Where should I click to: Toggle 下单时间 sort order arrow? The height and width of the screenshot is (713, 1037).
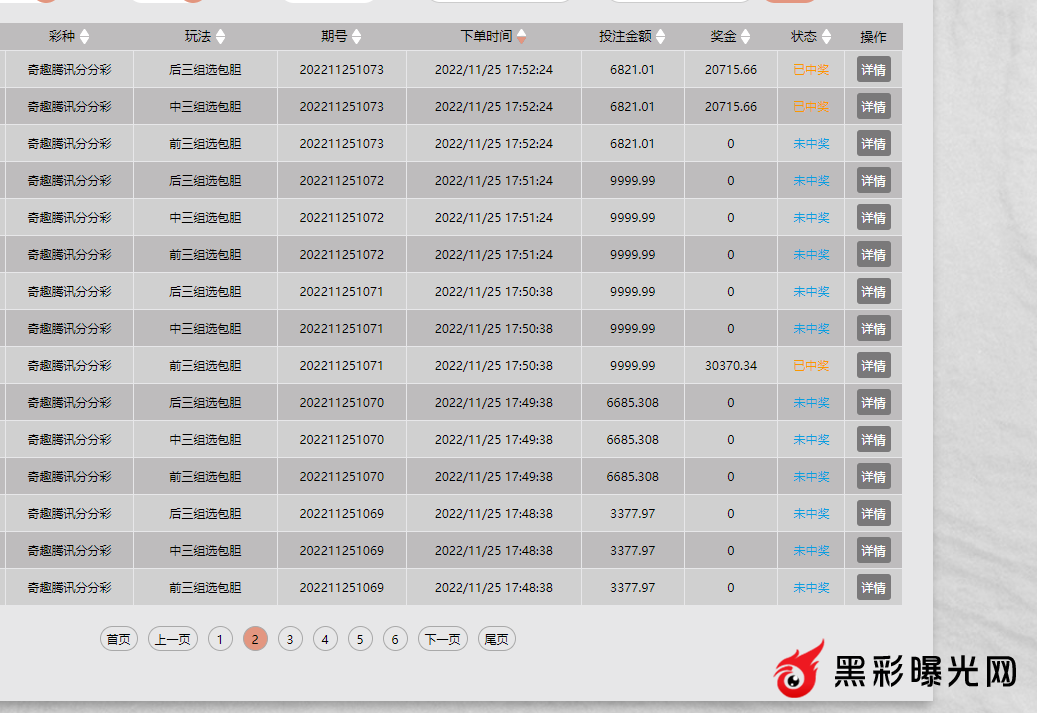coord(521,37)
